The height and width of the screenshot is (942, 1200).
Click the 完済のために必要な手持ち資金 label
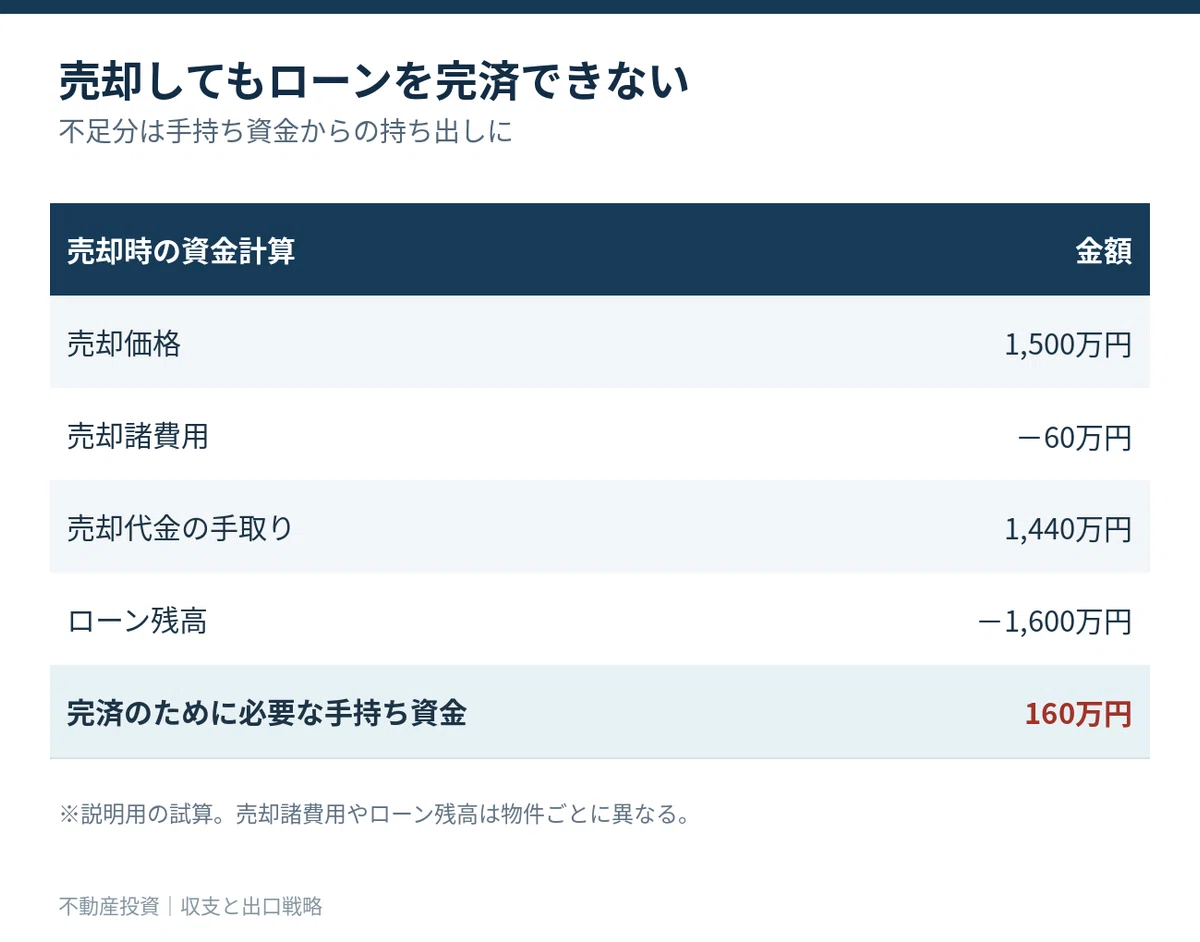pyautogui.click(x=267, y=713)
